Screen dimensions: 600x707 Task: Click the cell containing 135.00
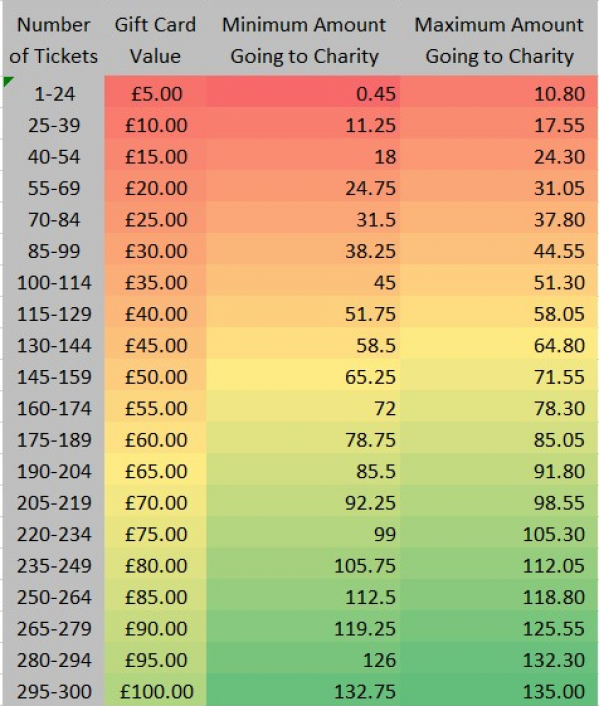(x=499, y=689)
